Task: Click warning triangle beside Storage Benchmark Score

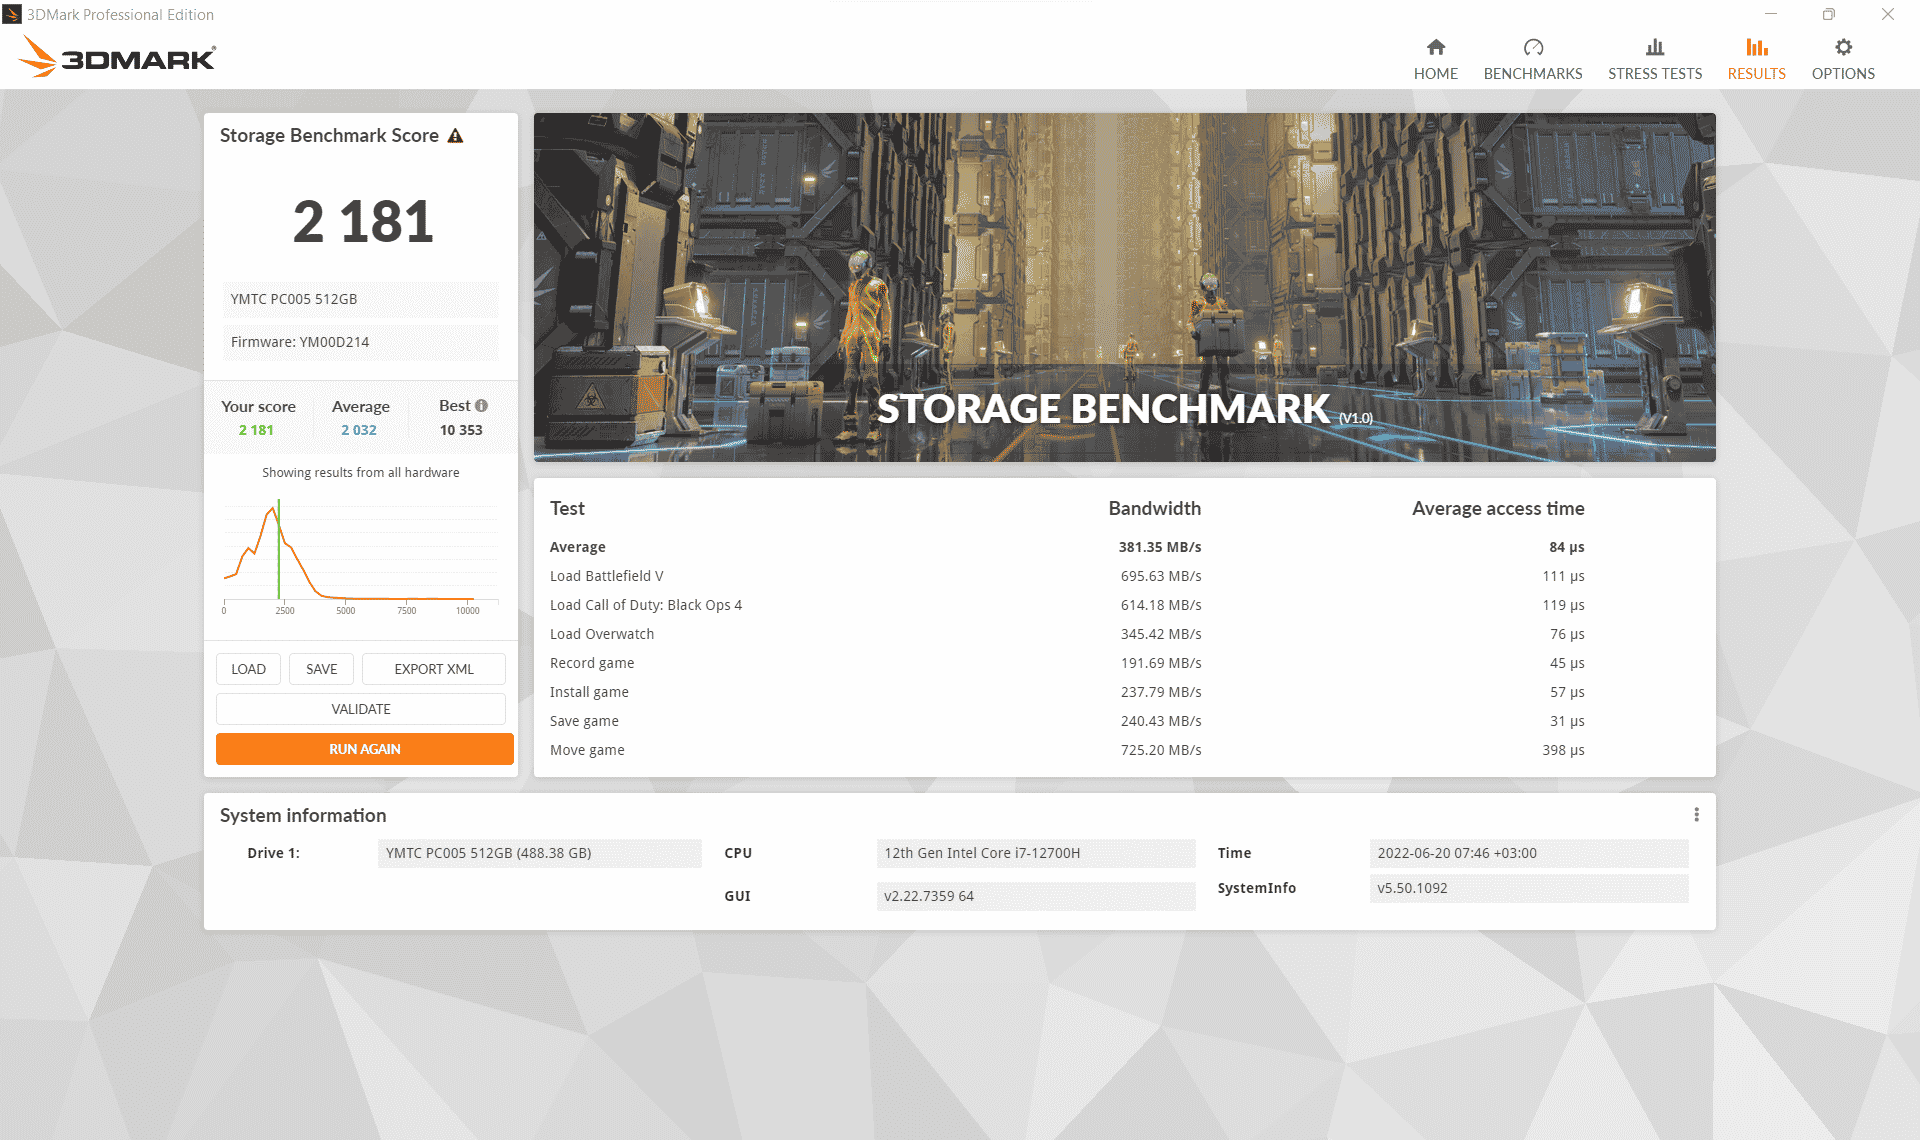Action: coord(455,136)
